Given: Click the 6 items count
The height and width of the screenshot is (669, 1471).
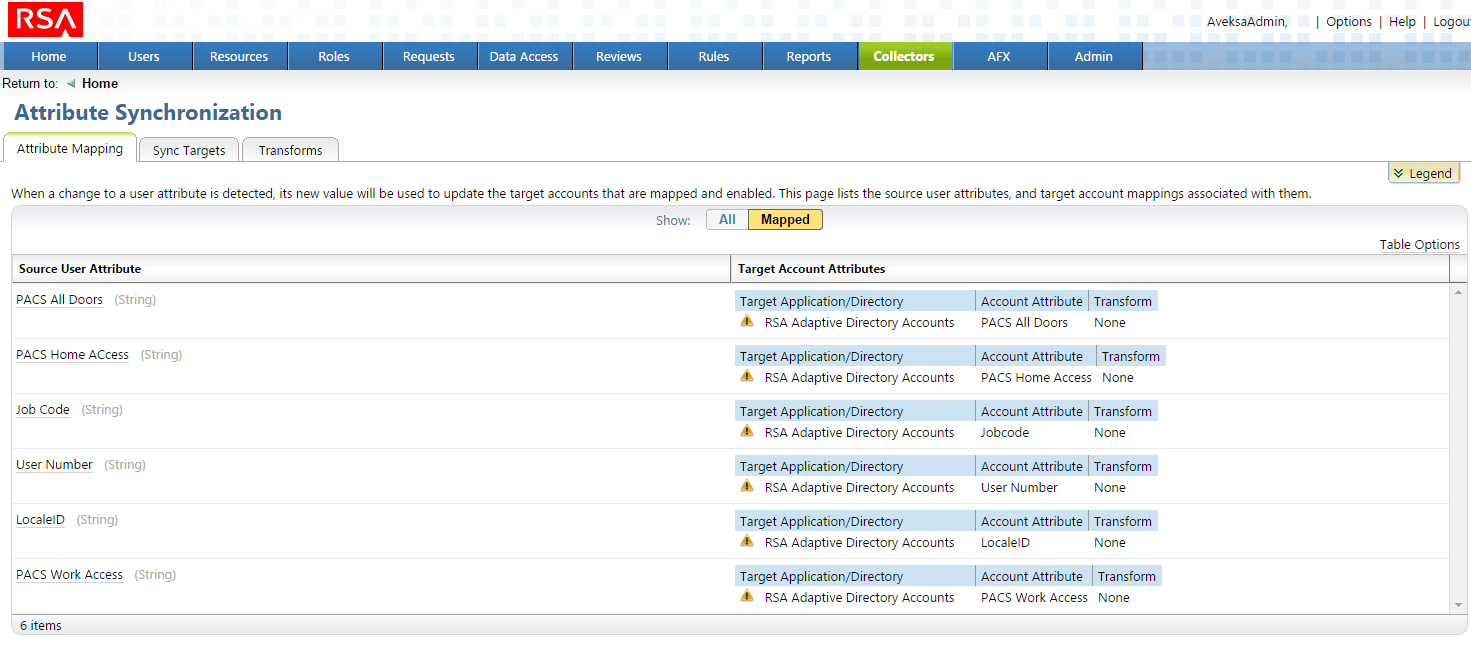Looking at the screenshot, I should tap(41, 626).
